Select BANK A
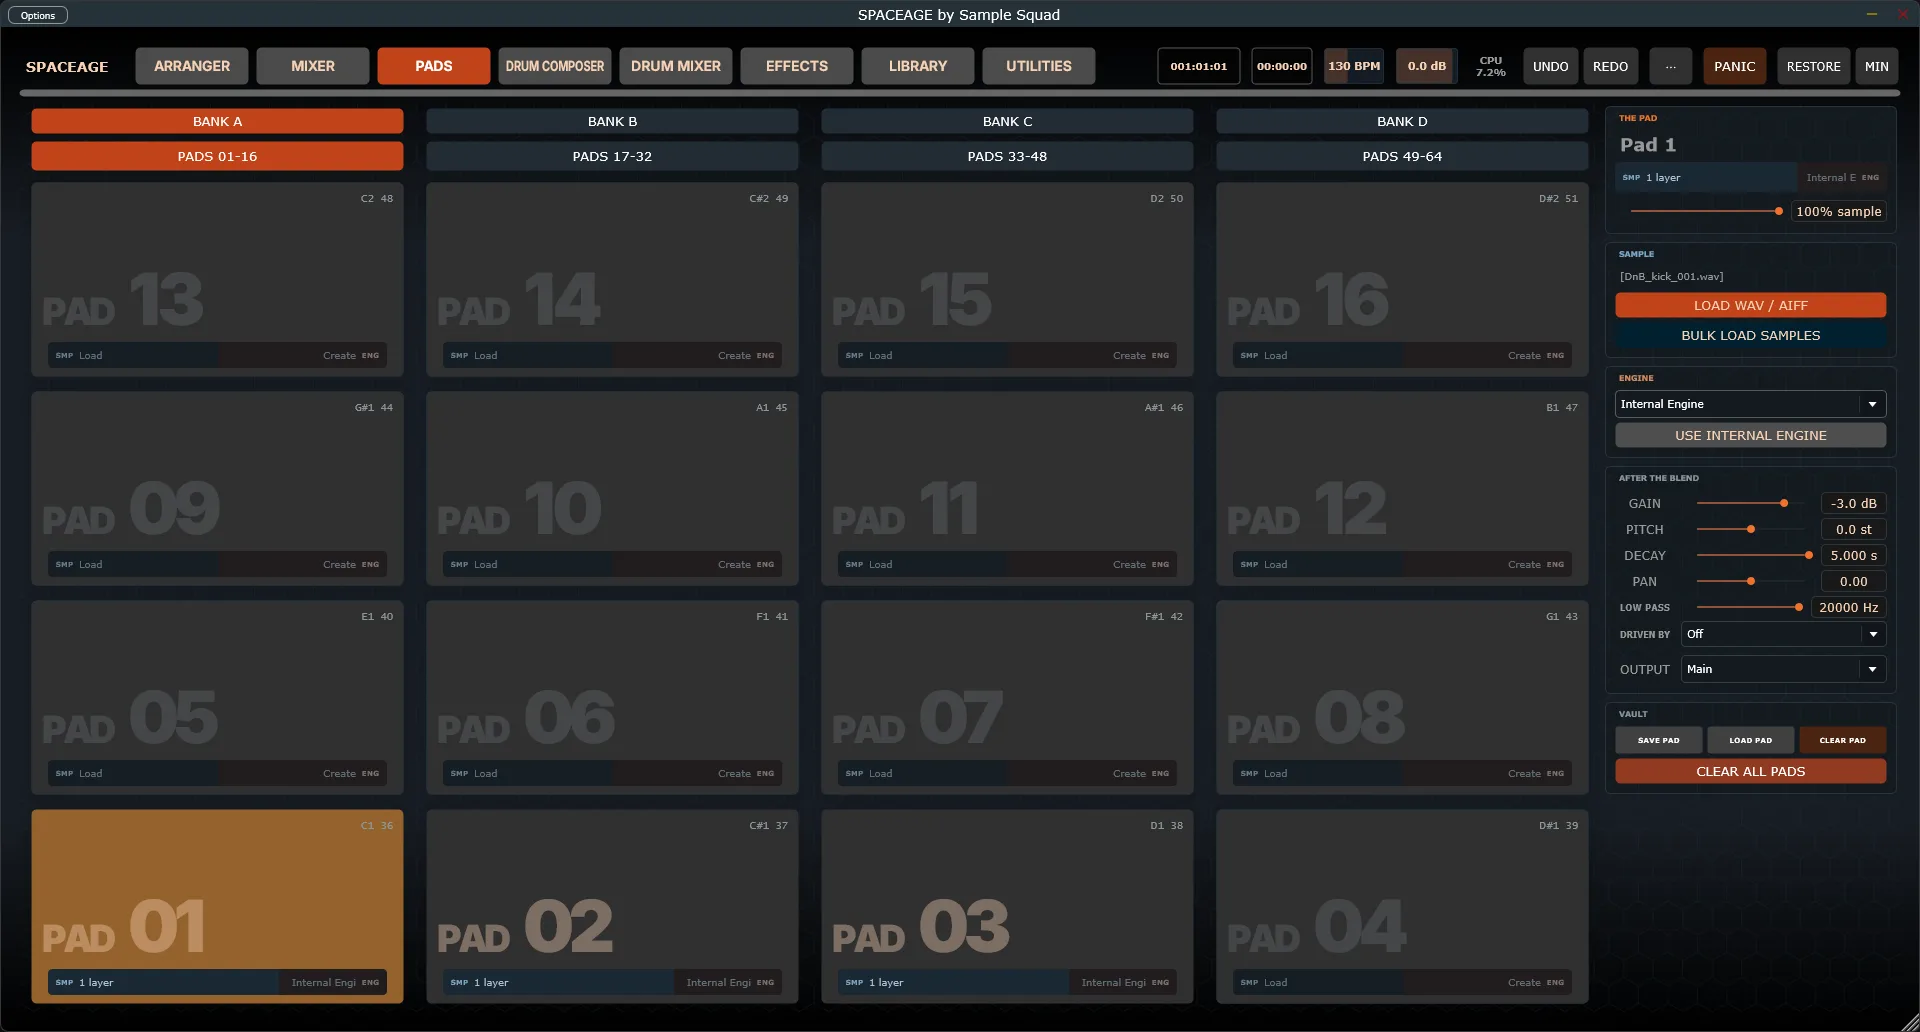 [217, 121]
